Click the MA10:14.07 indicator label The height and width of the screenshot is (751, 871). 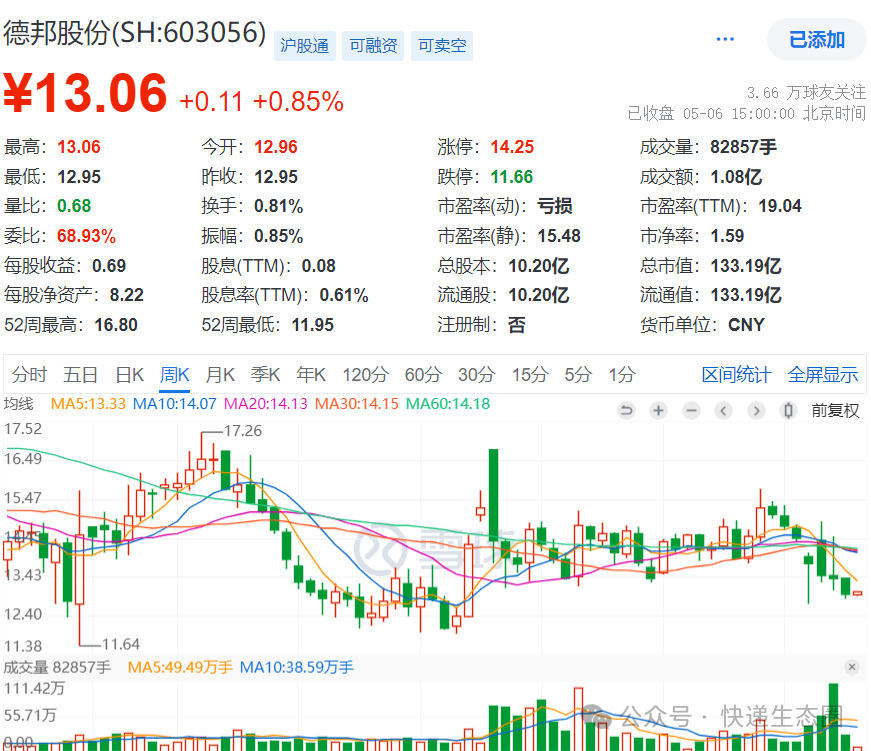174,404
